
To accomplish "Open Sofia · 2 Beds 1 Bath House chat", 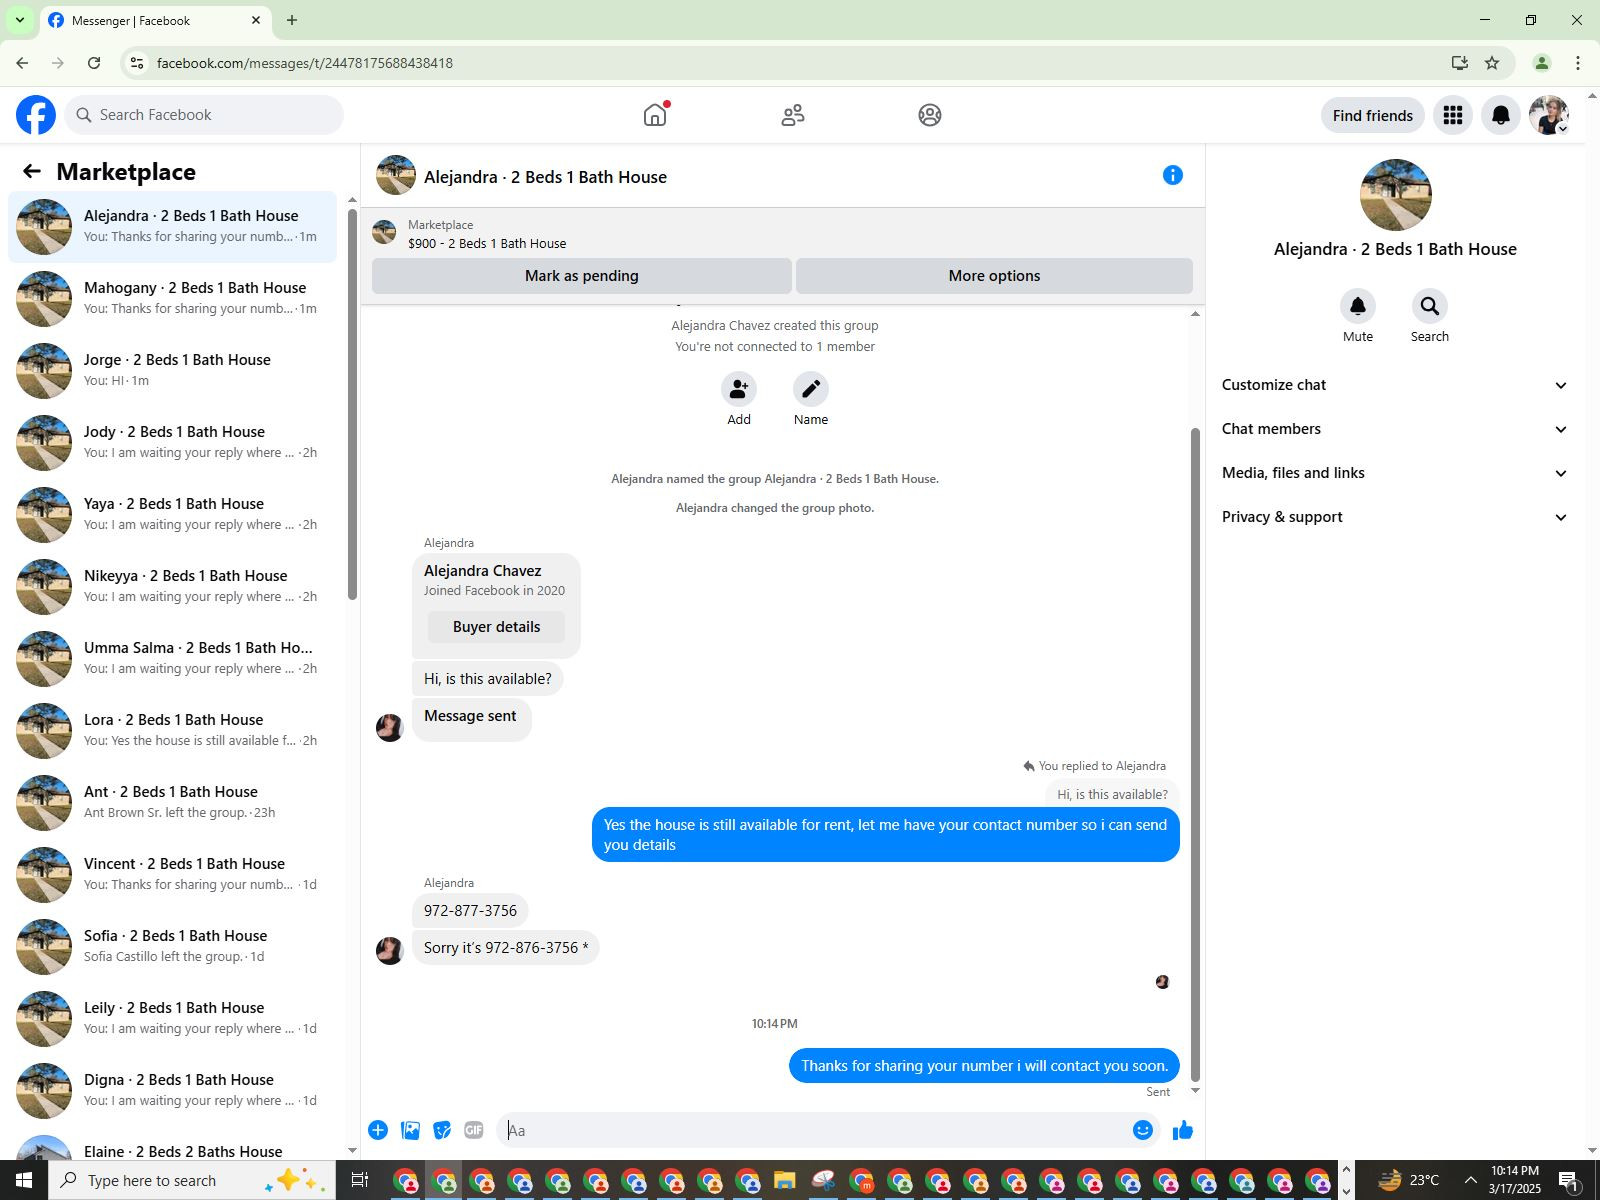I will pos(173,947).
